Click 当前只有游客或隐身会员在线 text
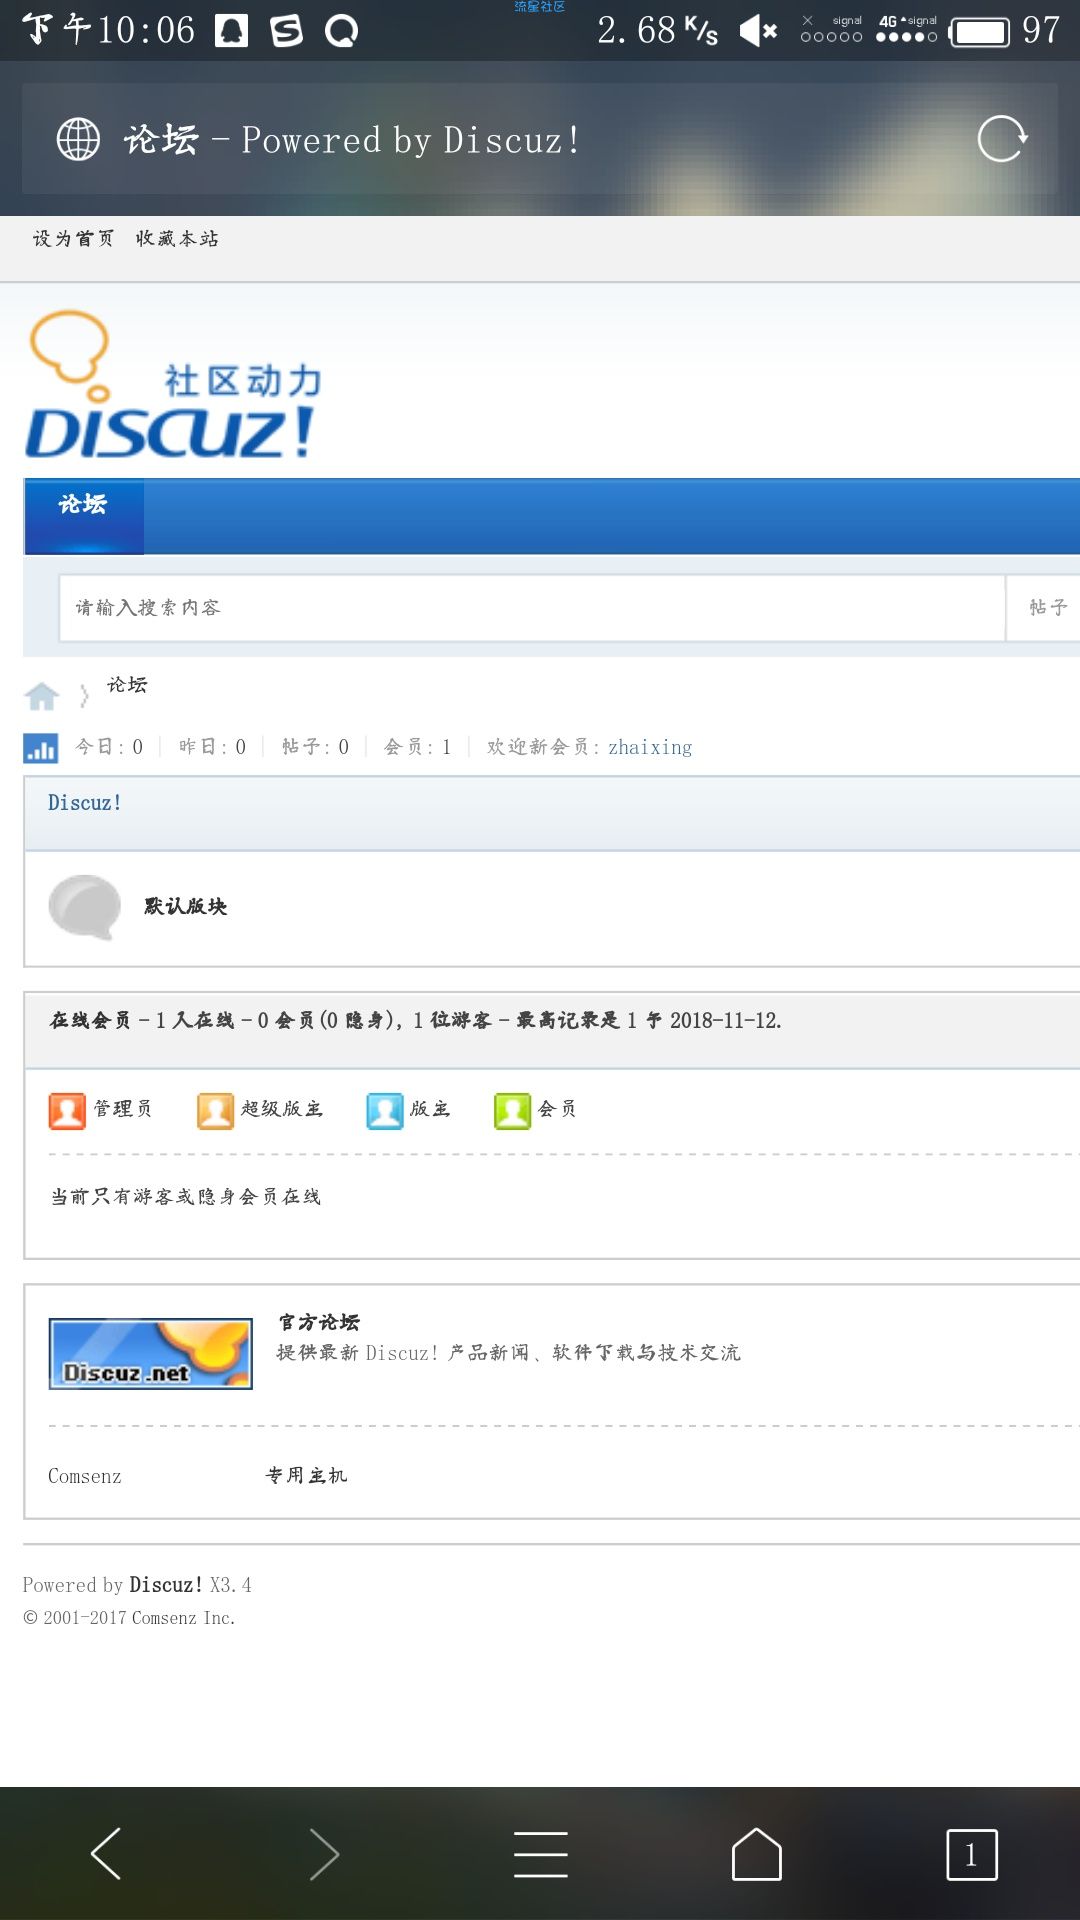Screen dimensions: 1080x1920 [x=186, y=1197]
